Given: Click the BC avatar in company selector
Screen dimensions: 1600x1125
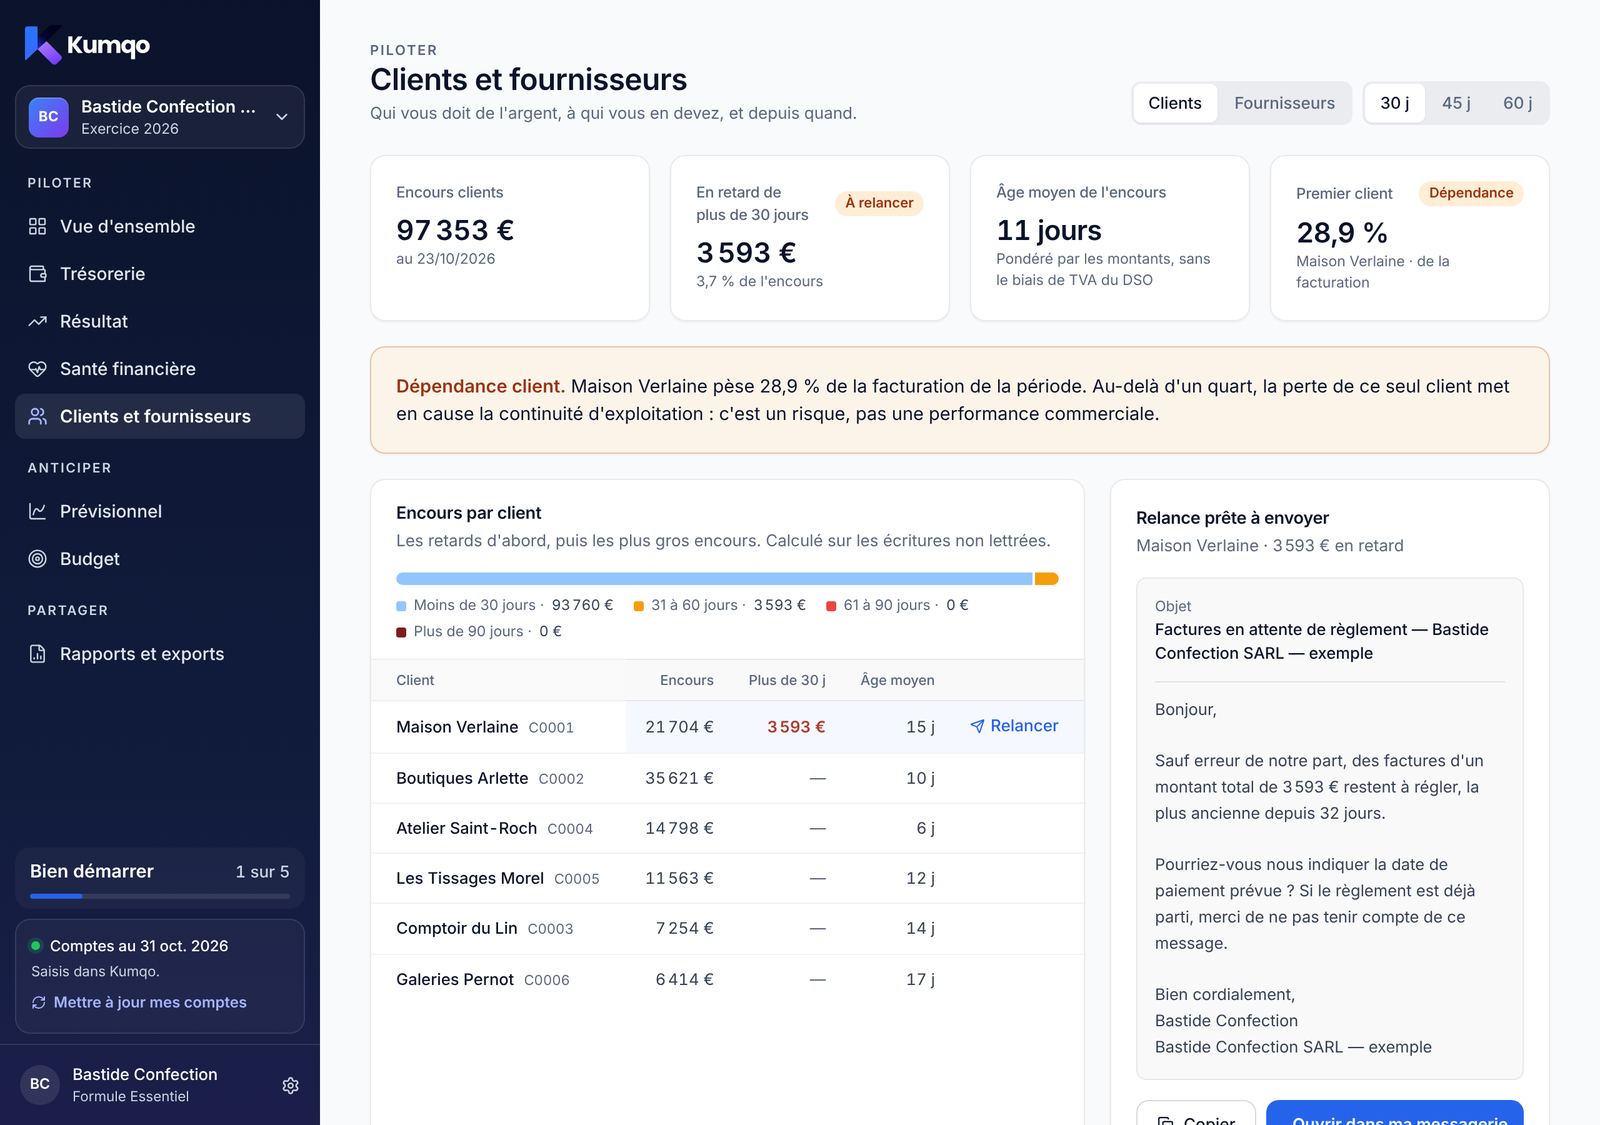Looking at the screenshot, I should tap(48, 117).
